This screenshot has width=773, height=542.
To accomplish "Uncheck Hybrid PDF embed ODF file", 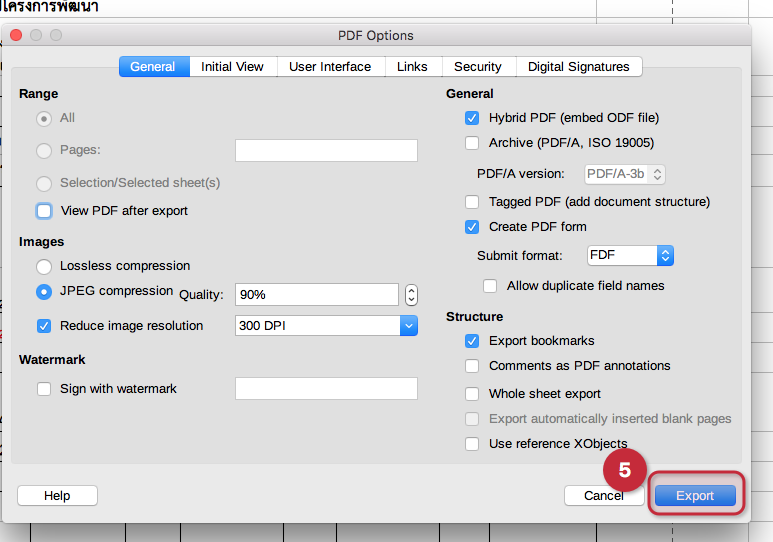I will [x=472, y=118].
